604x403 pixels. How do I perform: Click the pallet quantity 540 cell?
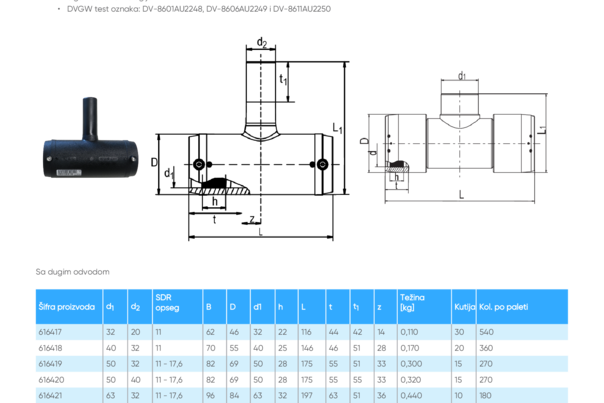point(486,332)
